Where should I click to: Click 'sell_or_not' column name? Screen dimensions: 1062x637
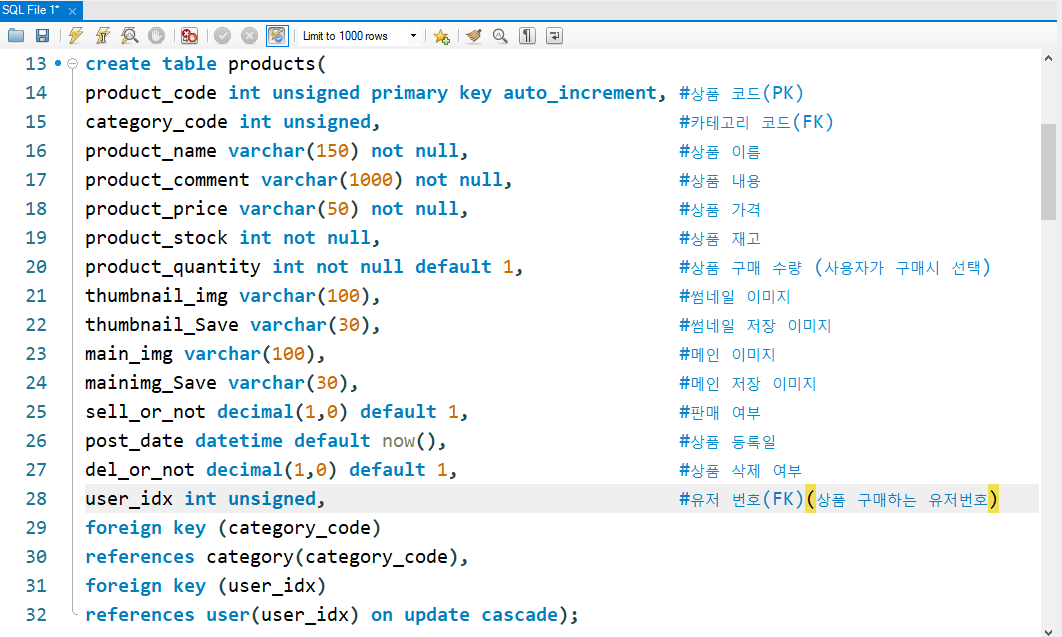point(145,412)
